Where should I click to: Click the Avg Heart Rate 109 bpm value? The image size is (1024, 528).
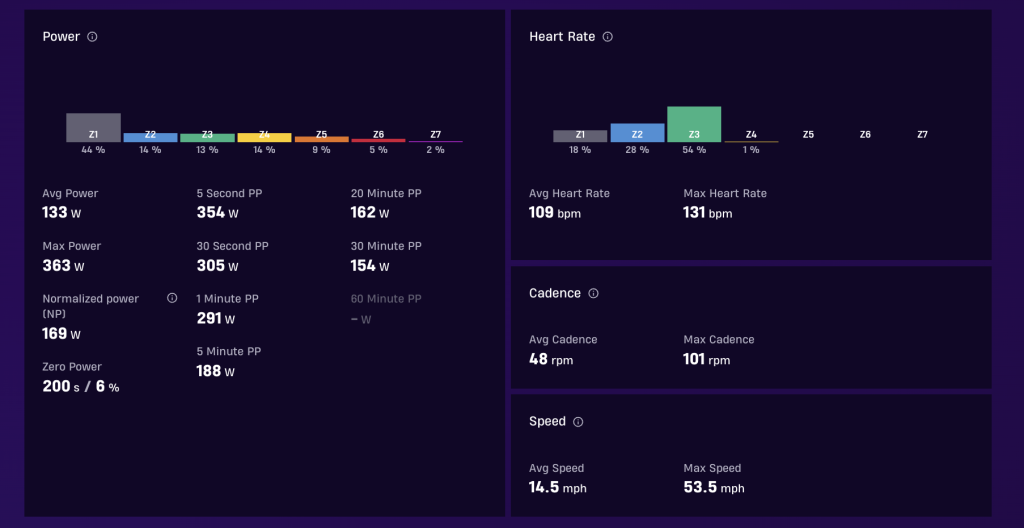click(x=554, y=213)
